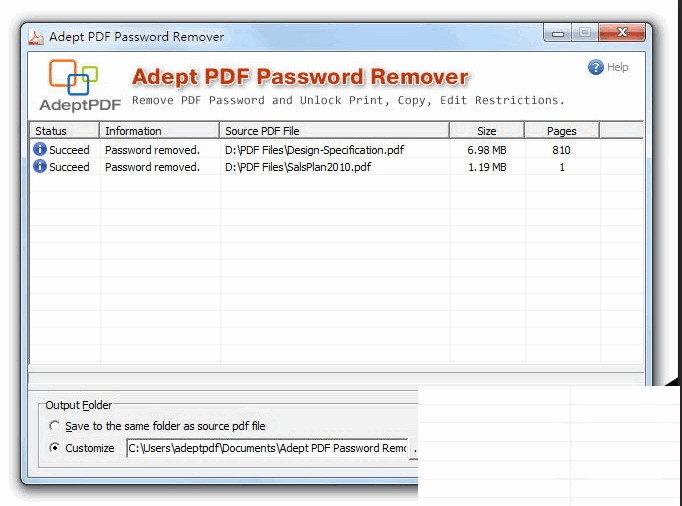Click the AdeptPDF logo icon
This screenshot has width=682, height=506.
click(74, 77)
